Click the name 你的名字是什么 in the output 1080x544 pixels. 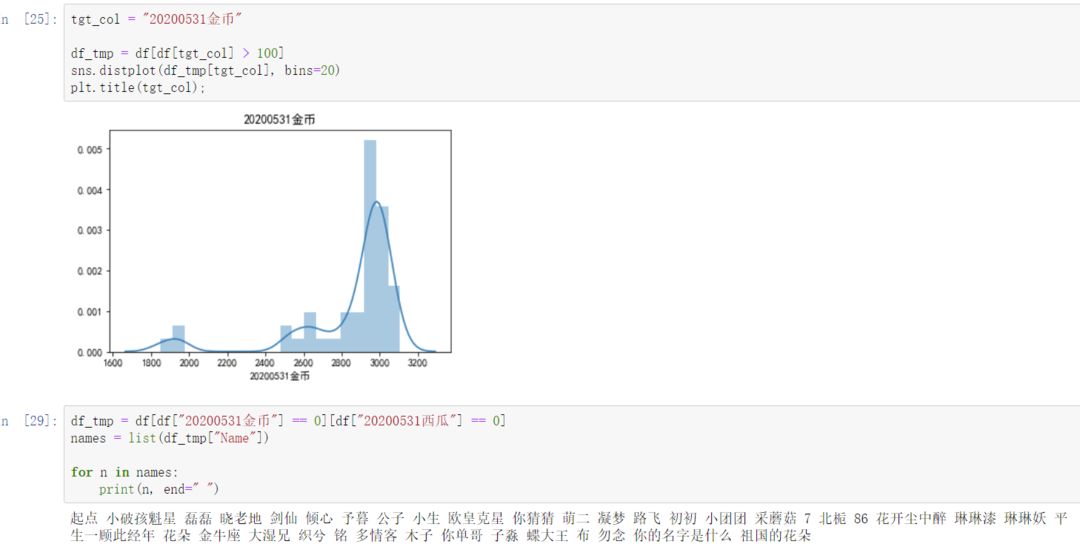click(683, 535)
